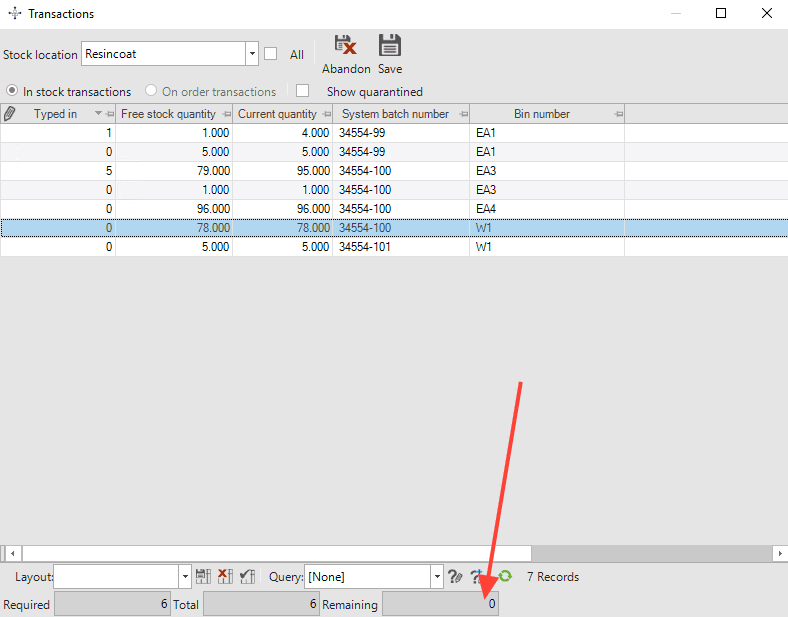Open the Typed in column sort arrow
The image size is (788, 617).
pos(98,114)
